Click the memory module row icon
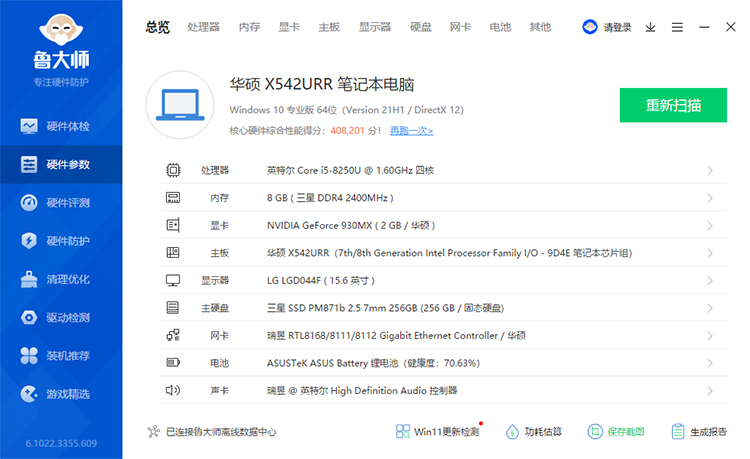Viewport: 750px width, 459px height. 173,198
